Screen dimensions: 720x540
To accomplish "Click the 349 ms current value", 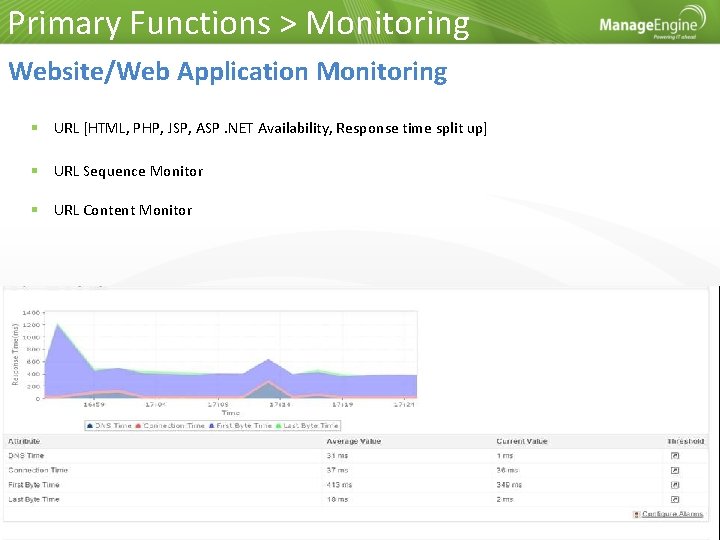I will (x=509, y=485).
